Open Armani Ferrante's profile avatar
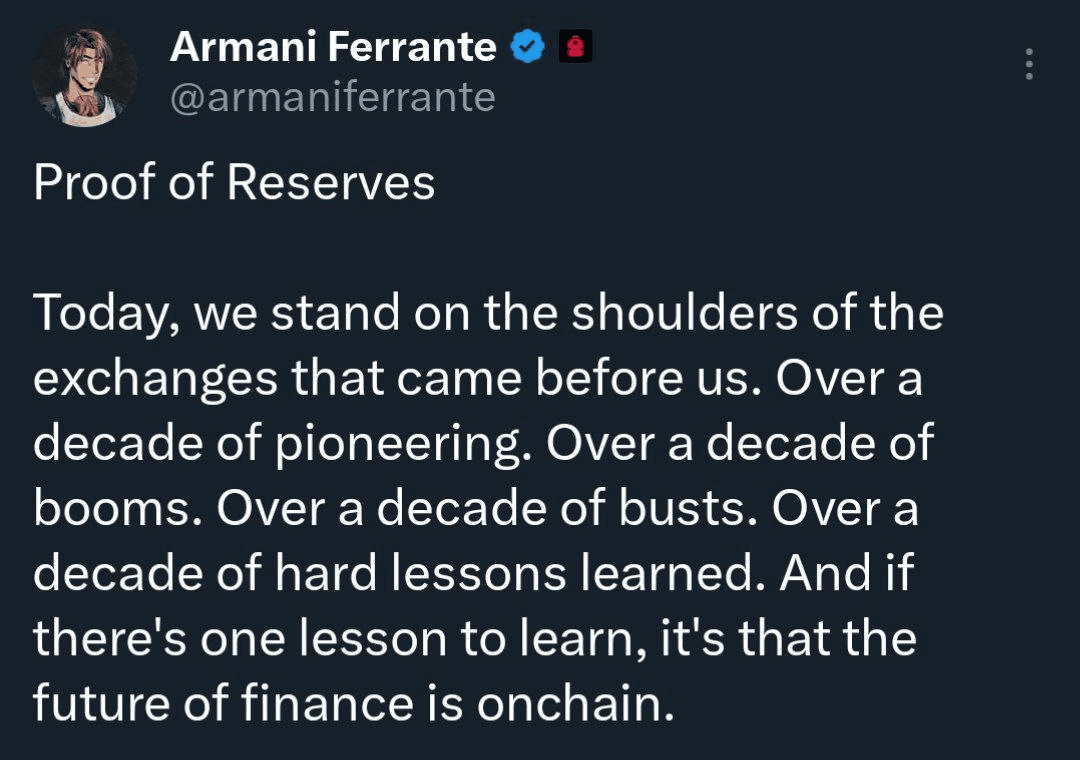1080x760 pixels. click(84, 76)
